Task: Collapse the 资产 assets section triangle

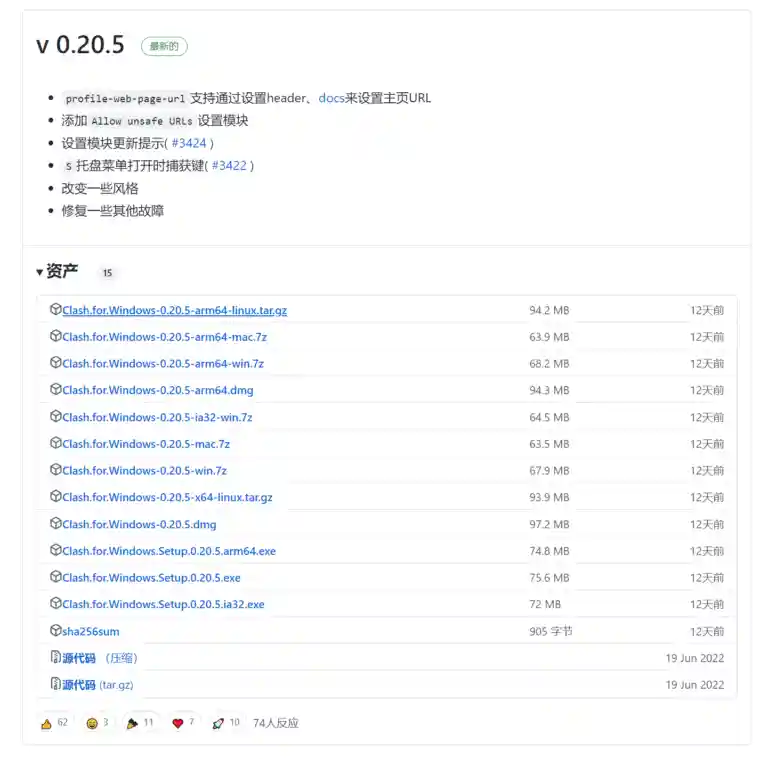Action: point(39,272)
